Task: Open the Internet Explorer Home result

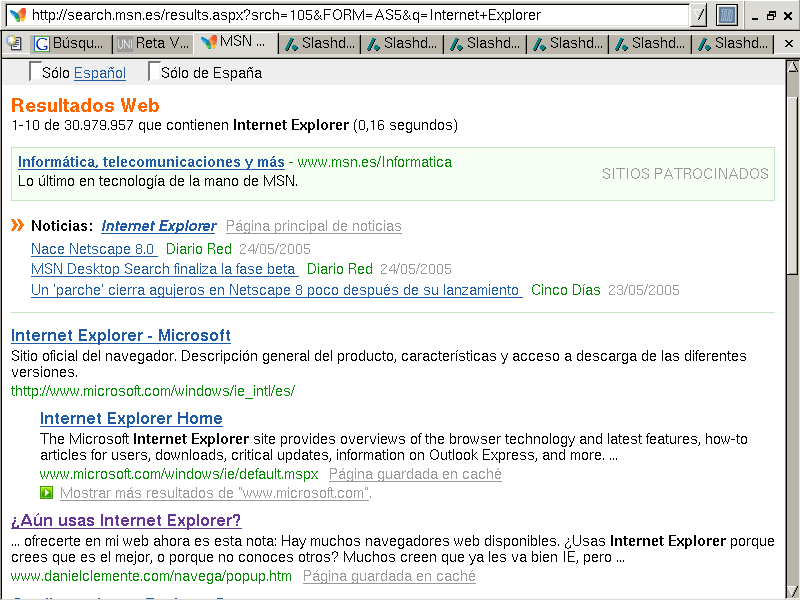Action: pyautogui.click(x=131, y=418)
